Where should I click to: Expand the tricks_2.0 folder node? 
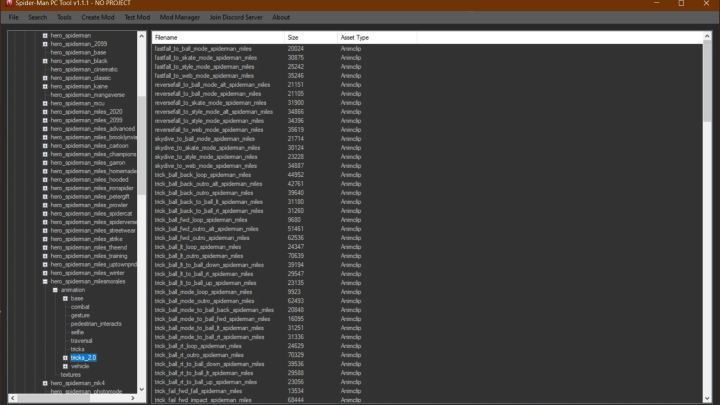point(65,358)
